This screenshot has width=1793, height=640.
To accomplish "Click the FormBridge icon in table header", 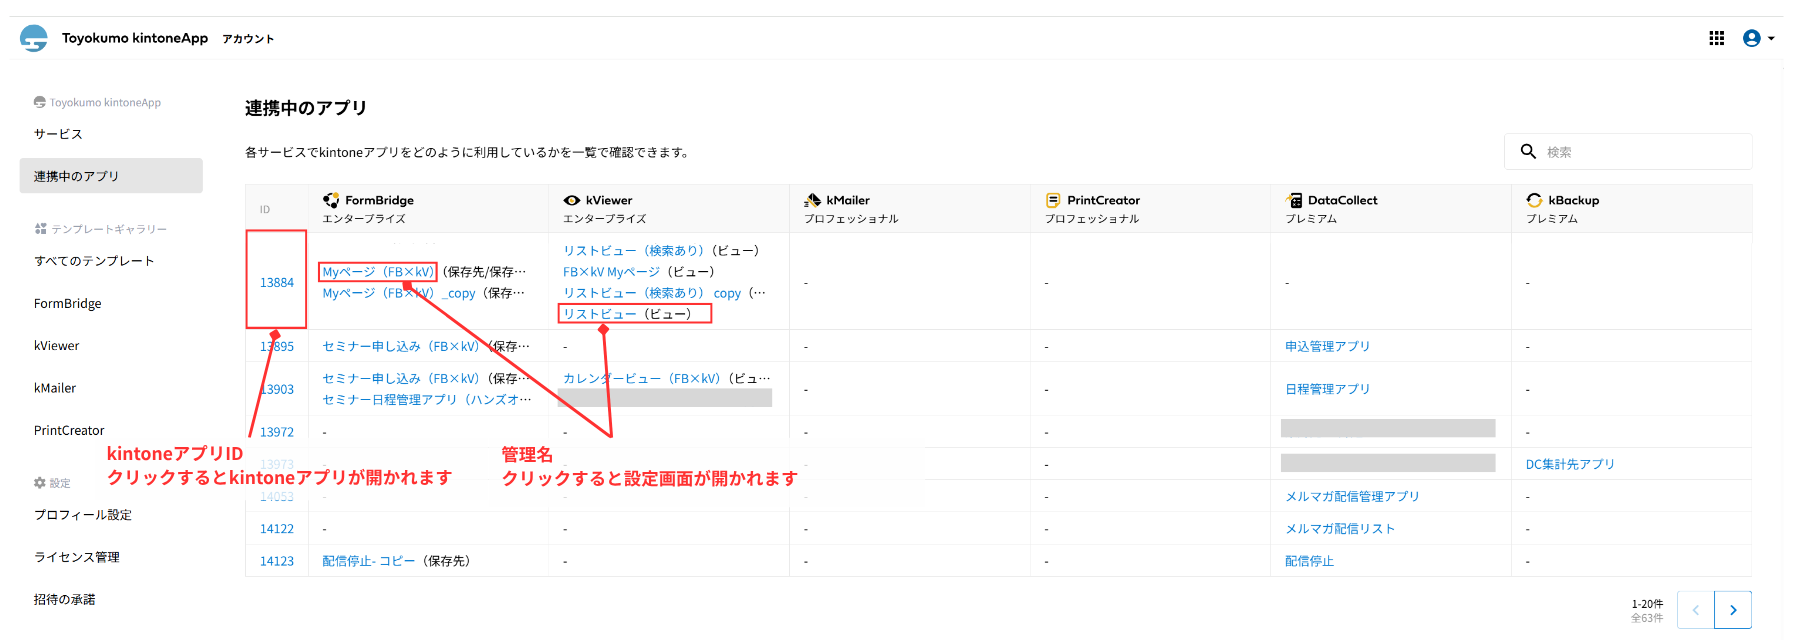I will 331,200.
